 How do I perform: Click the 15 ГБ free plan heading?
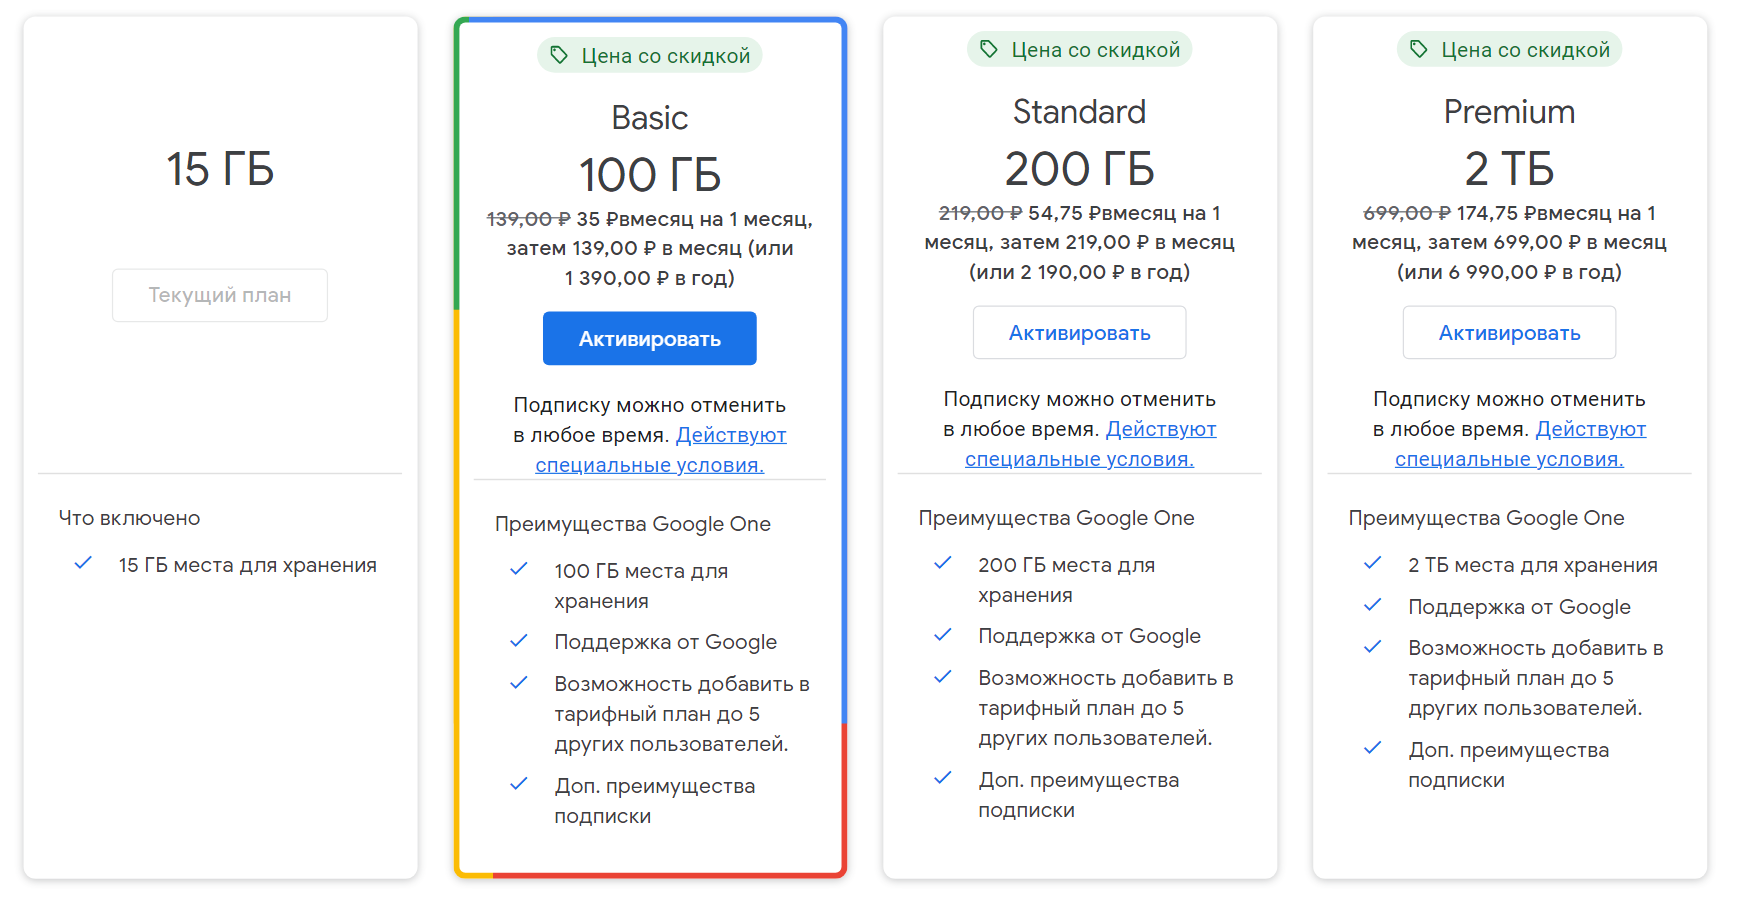220,169
